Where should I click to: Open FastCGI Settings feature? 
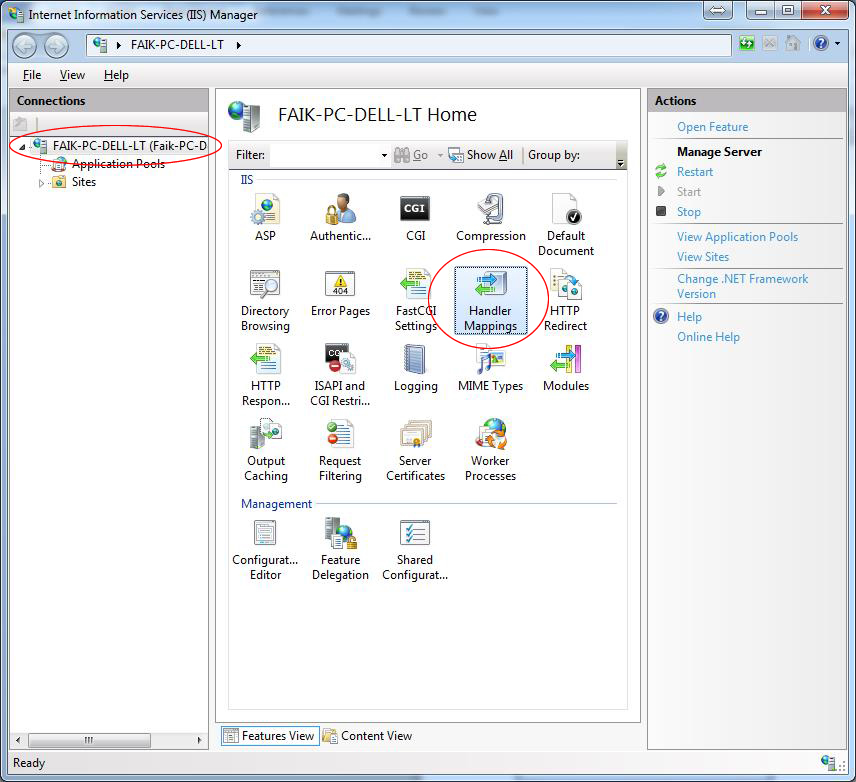click(415, 300)
